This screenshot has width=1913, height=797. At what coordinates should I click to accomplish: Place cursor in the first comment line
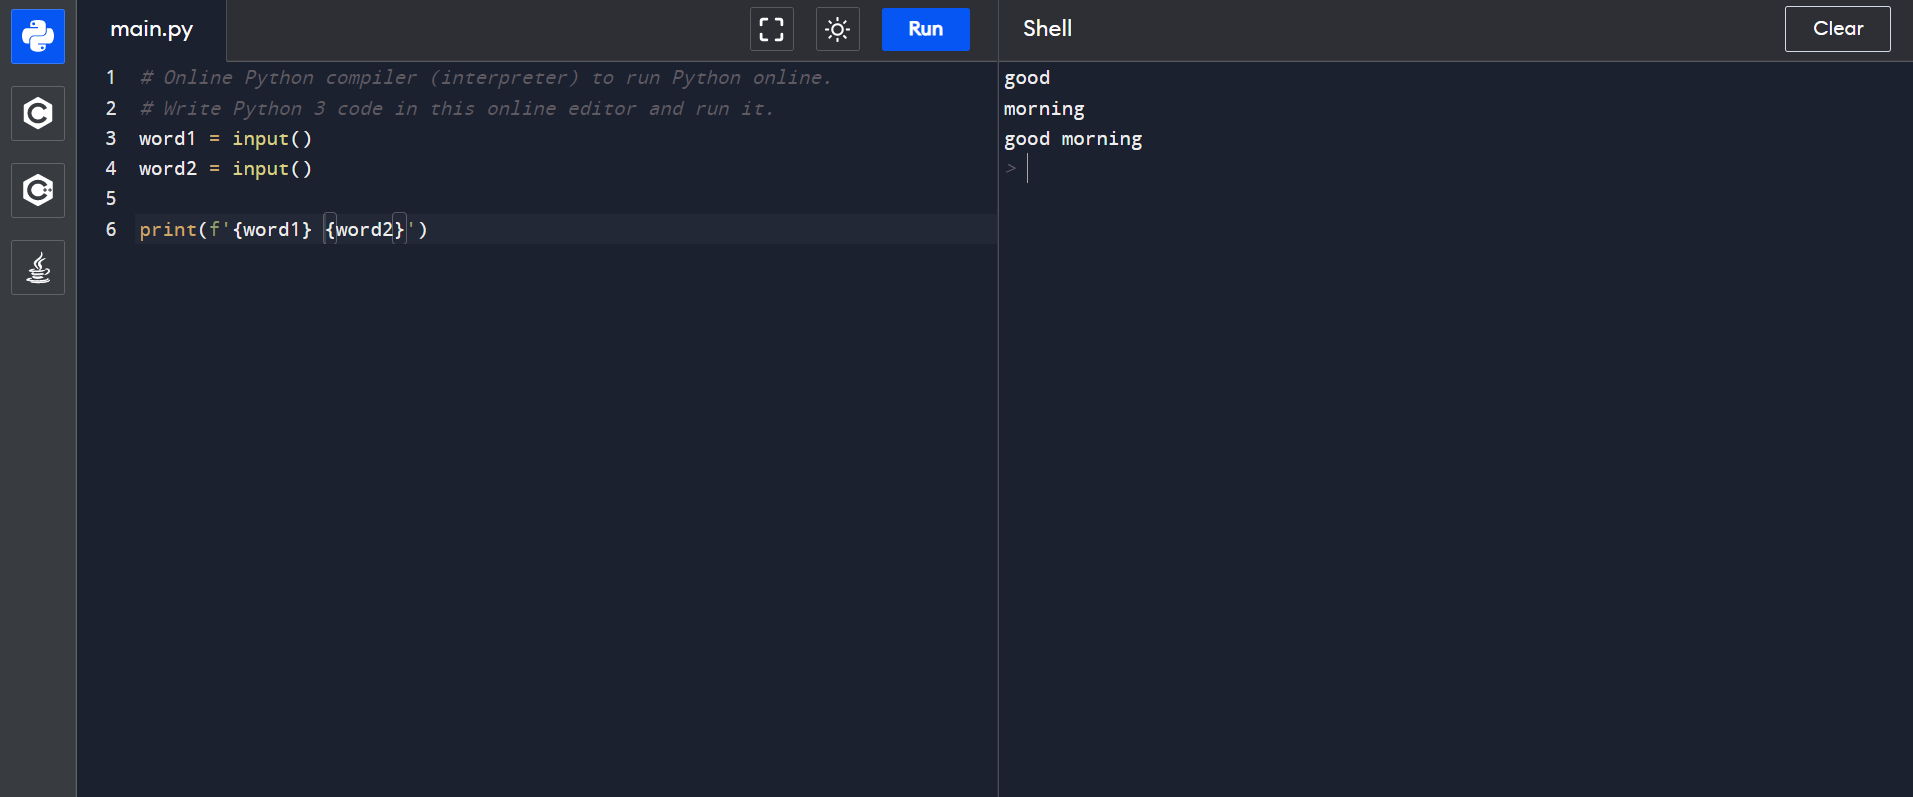485,78
